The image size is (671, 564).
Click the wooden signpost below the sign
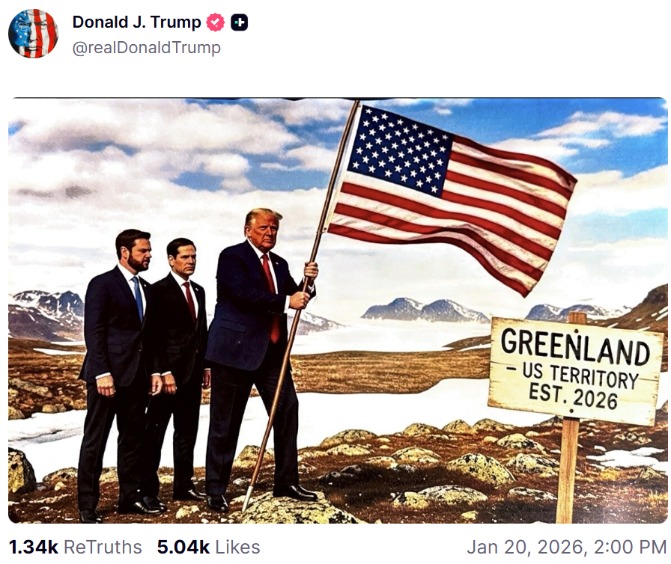(x=568, y=470)
